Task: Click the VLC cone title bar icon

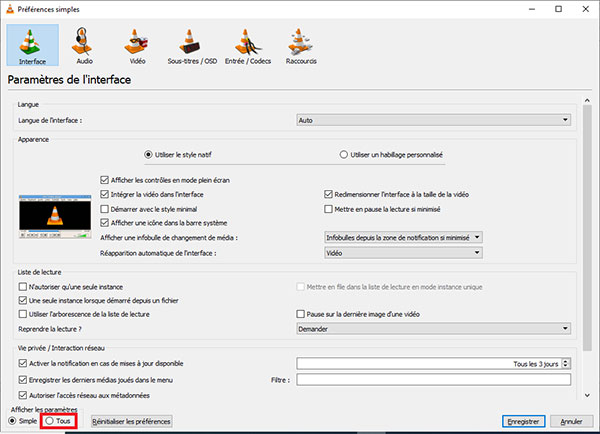Action: click(x=10, y=9)
